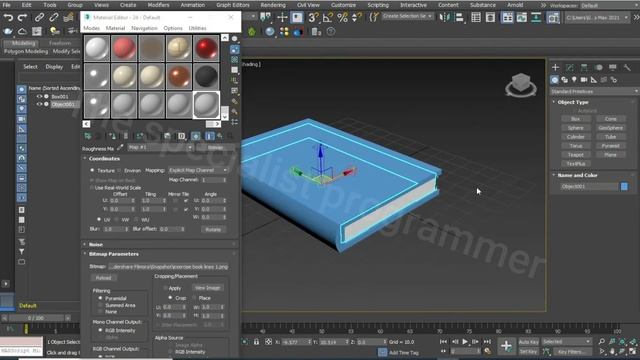Select the Environ radio button
Image resolution: width=640 pixels, height=360 pixels.
[120, 170]
